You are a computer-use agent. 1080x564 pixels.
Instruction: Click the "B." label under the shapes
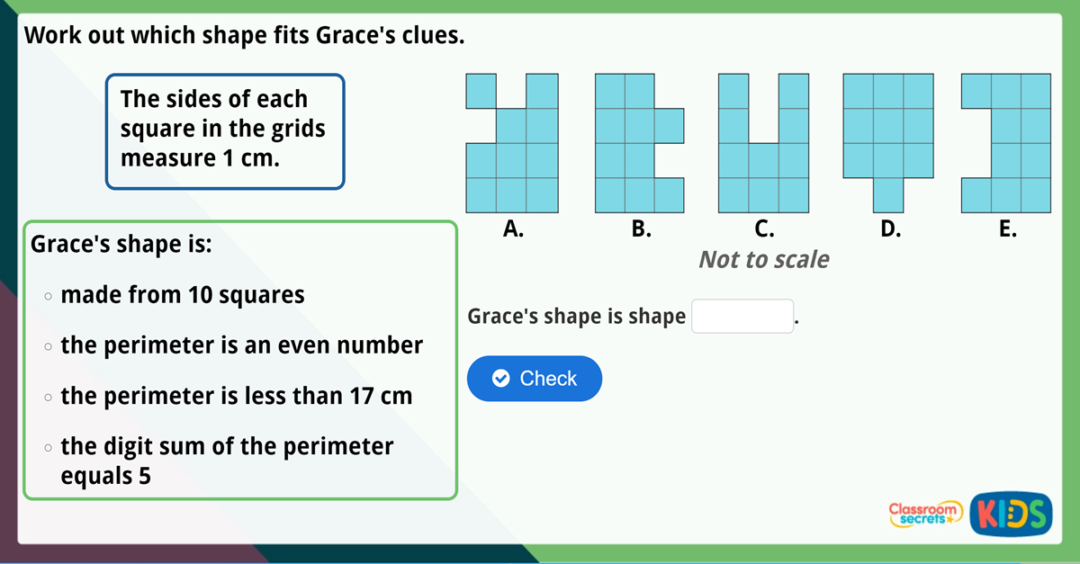coord(639,229)
